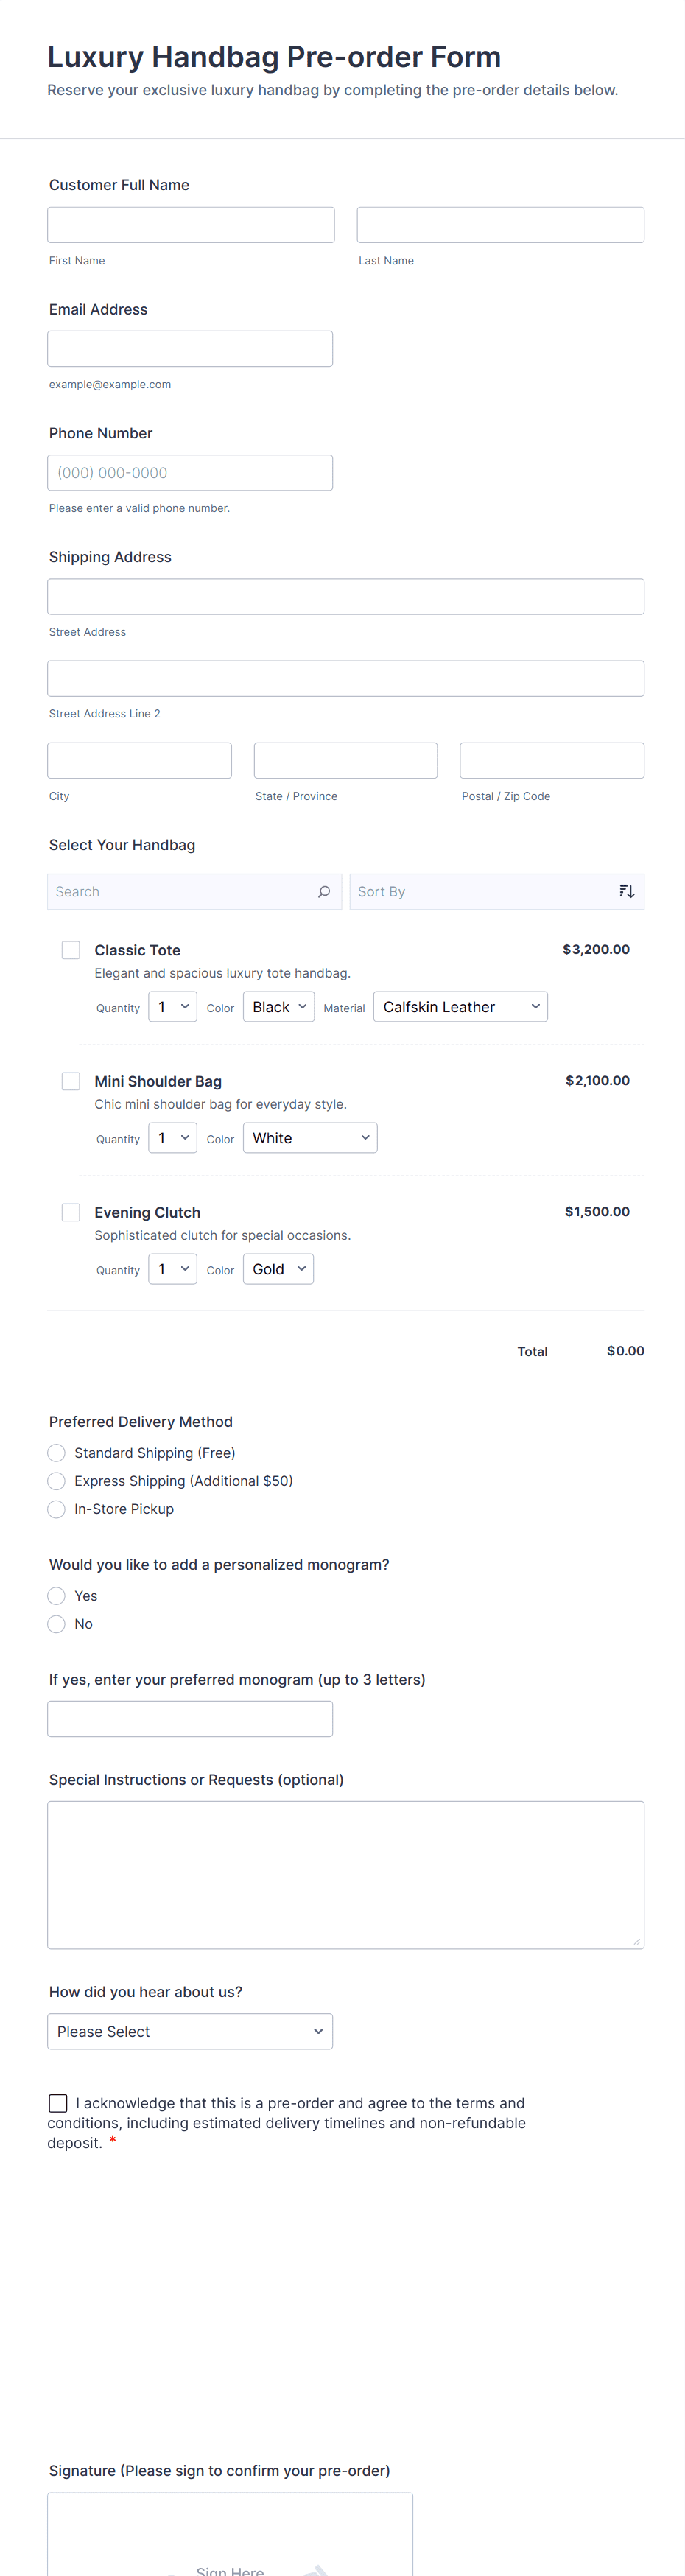The image size is (685, 2576).
Task: Open Mini Shoulder Bag Color dropdown
Action: pyautogui.click(x=310, y=1138)
